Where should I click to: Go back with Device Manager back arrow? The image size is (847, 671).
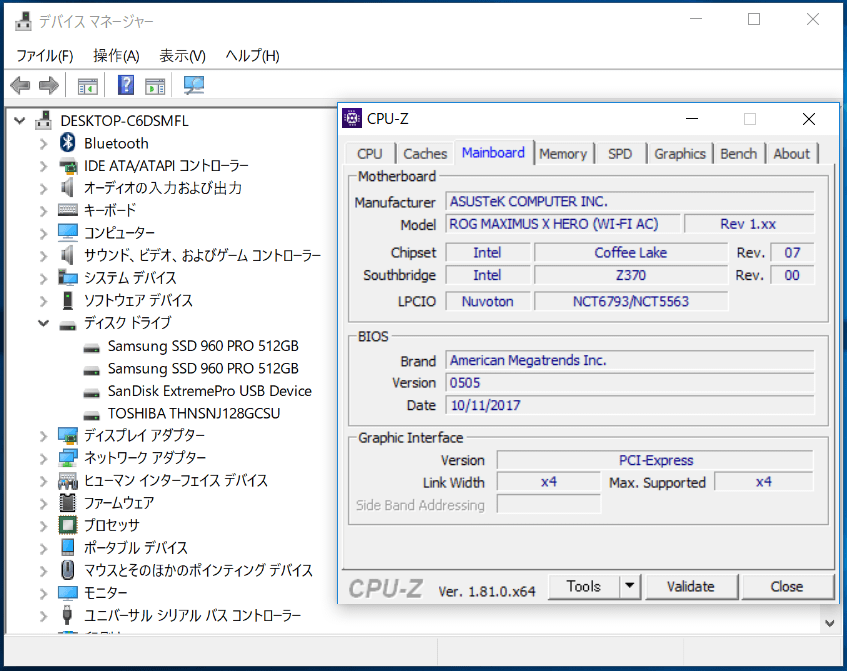(20, 85)
